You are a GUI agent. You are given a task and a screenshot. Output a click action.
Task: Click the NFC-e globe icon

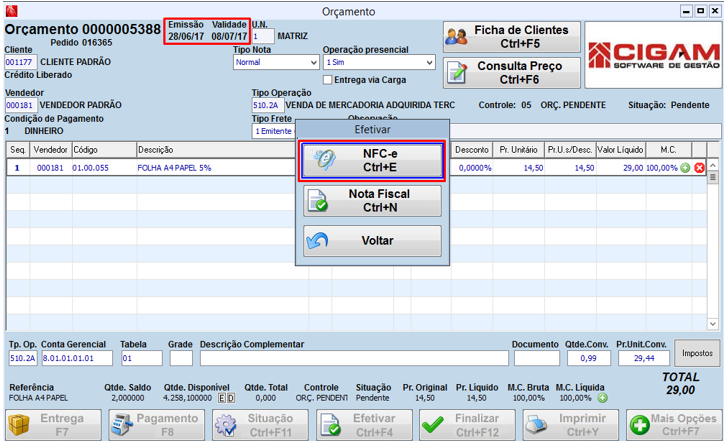coord(324,160)
